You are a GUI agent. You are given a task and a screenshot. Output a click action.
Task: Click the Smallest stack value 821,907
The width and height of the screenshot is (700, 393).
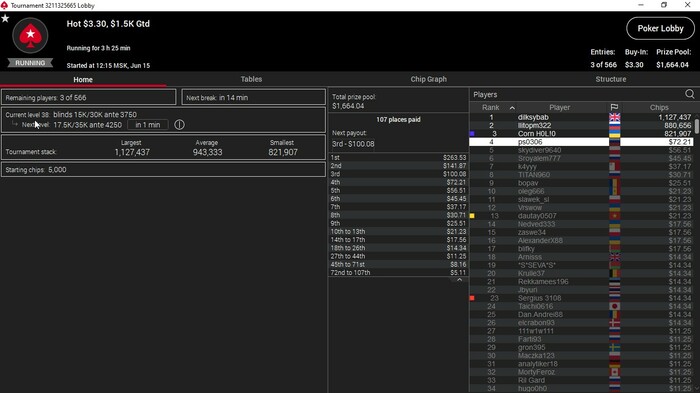283,152
